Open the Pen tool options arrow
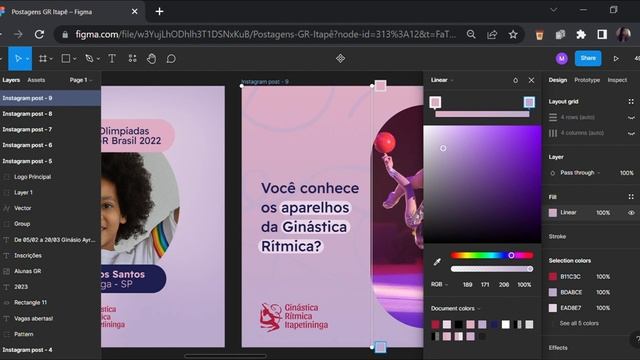The height and width of the screenshot is (360, 640). point(98,59)
